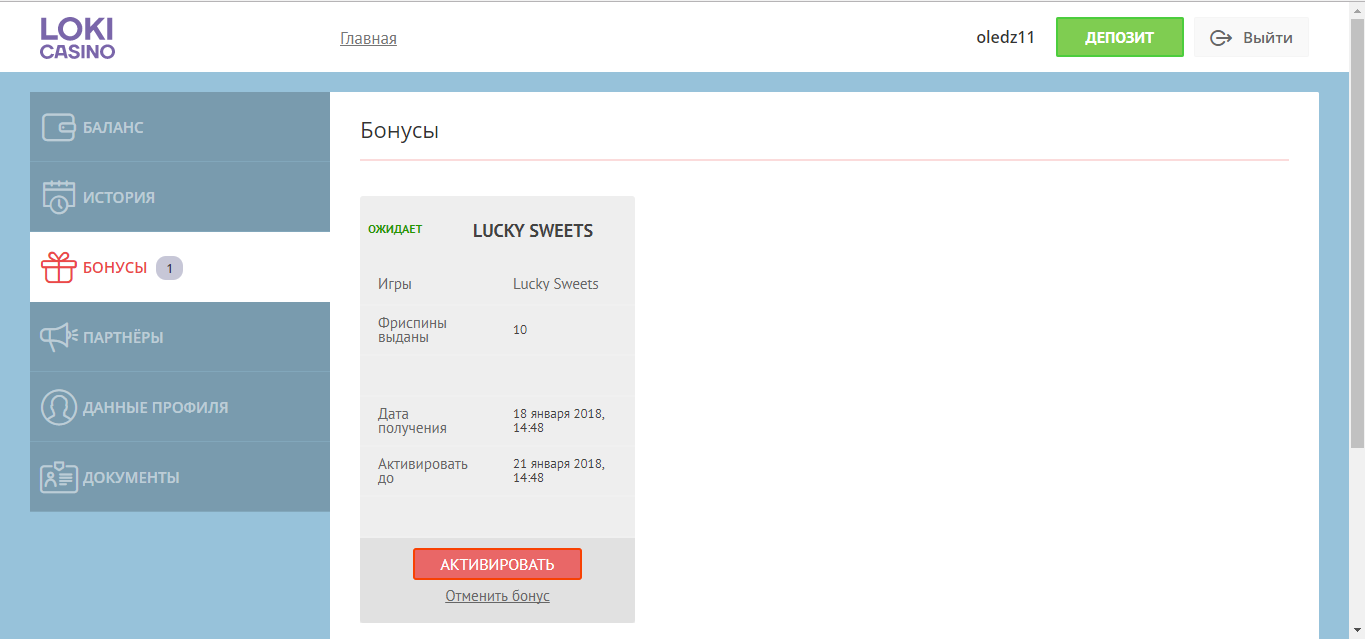The width and height of the screenshot is (1365, 639).
Task: Click the megaphone icon beside Партнёры
Action: 59,337
